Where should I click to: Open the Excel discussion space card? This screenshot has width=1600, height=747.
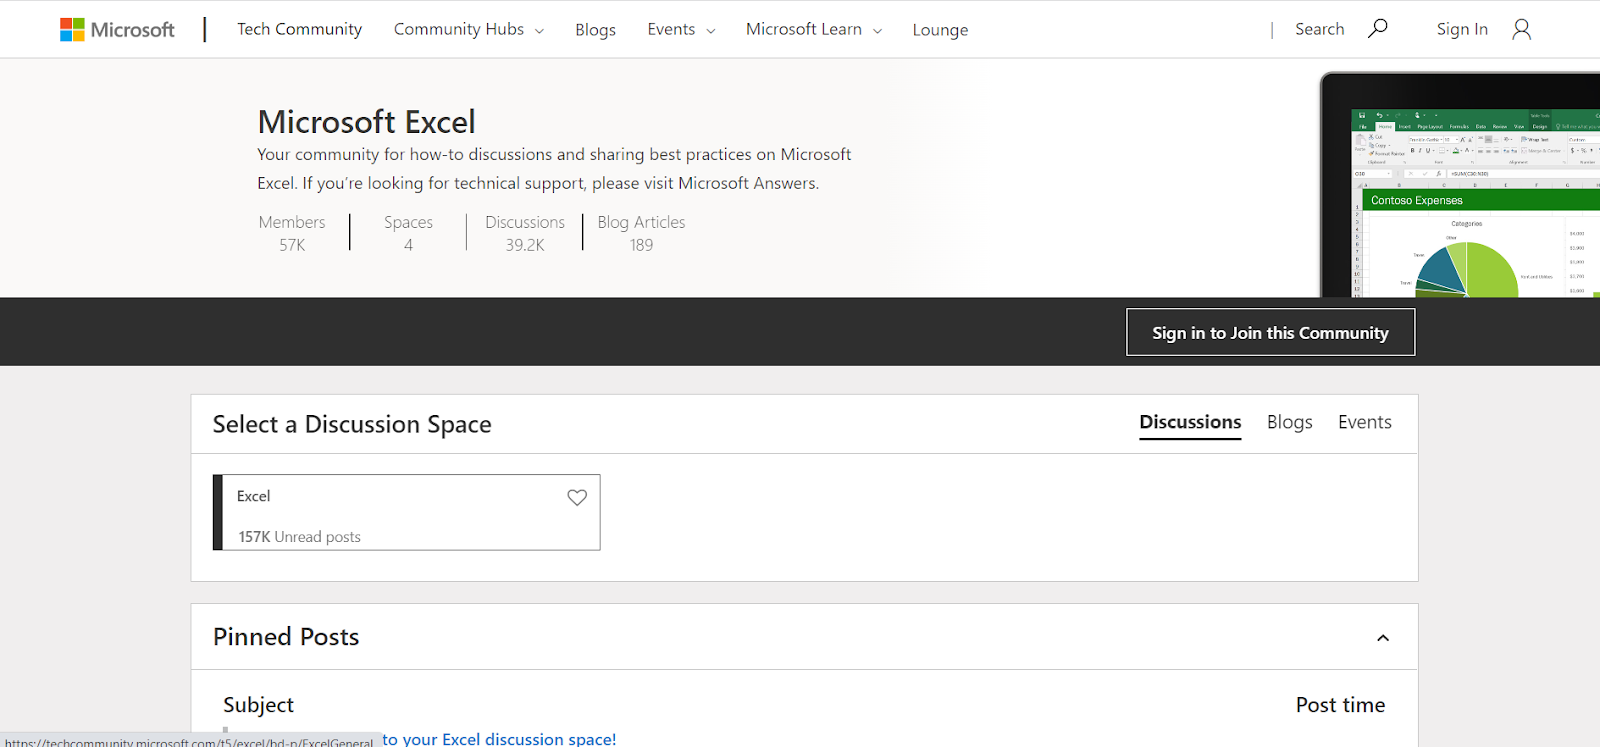pos(407,512)
